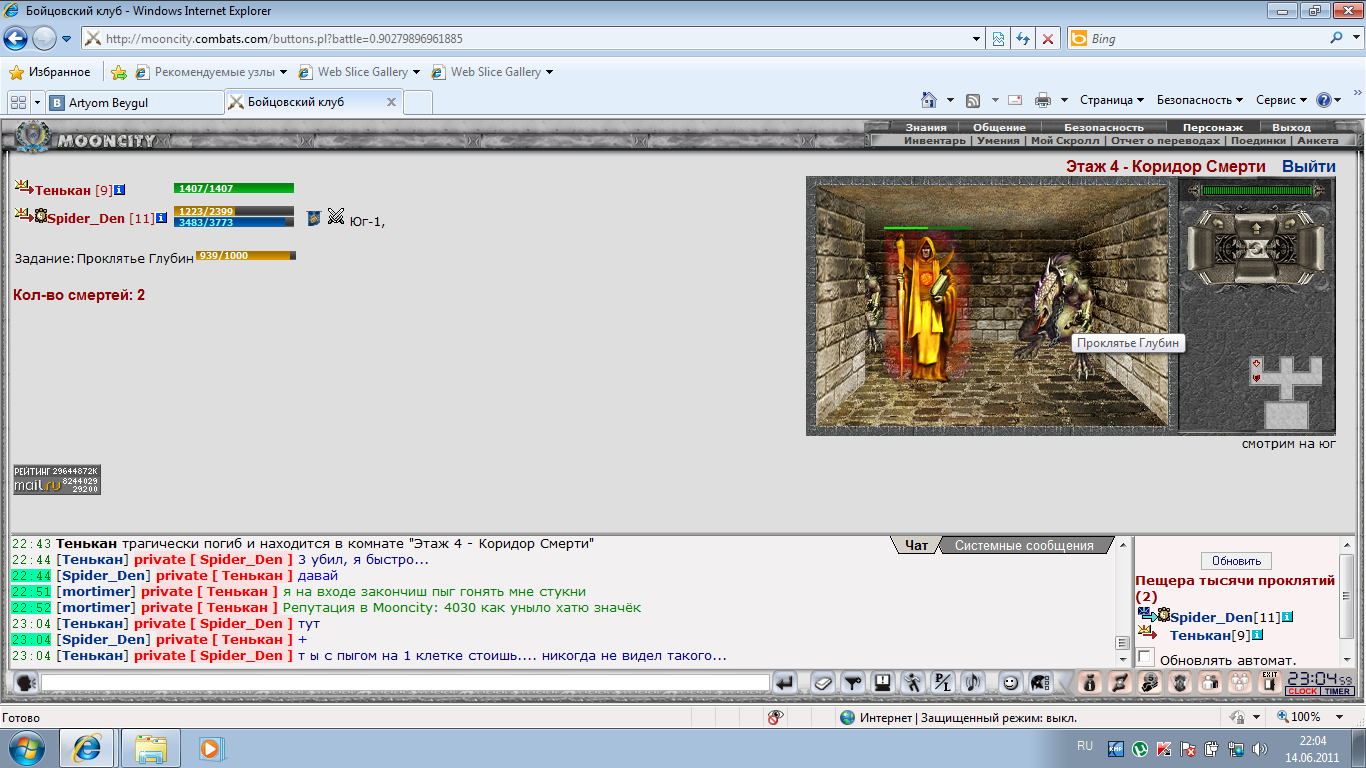1366x768 pixels.
Task: Stop page loading with red X
Action: [x=1048, y=39]
